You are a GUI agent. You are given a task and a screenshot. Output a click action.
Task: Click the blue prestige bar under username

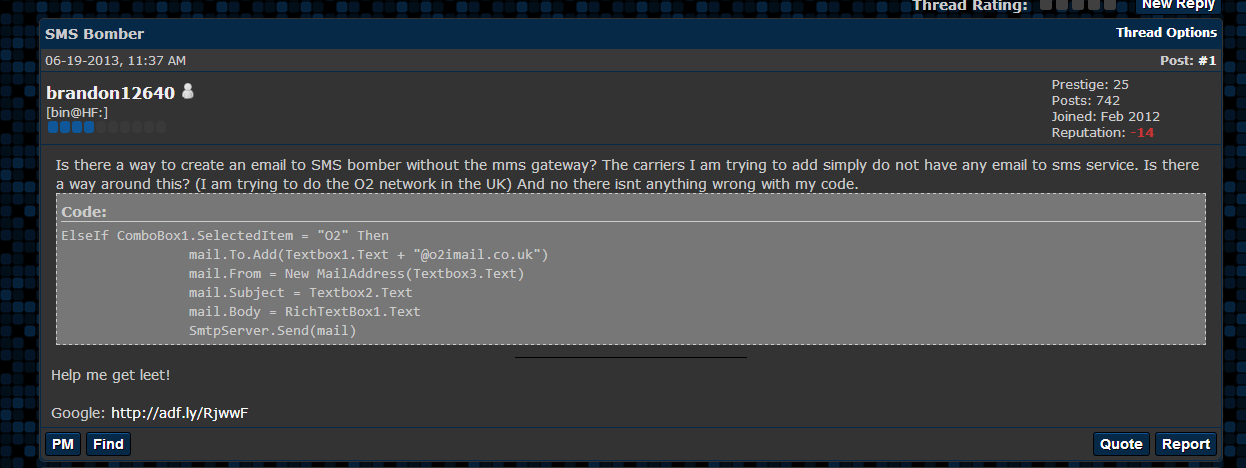[x=106, y=127]
